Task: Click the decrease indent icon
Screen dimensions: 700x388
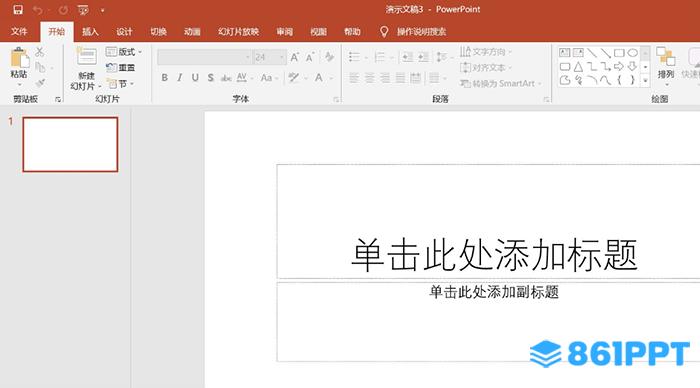Action: pos(407,57)
